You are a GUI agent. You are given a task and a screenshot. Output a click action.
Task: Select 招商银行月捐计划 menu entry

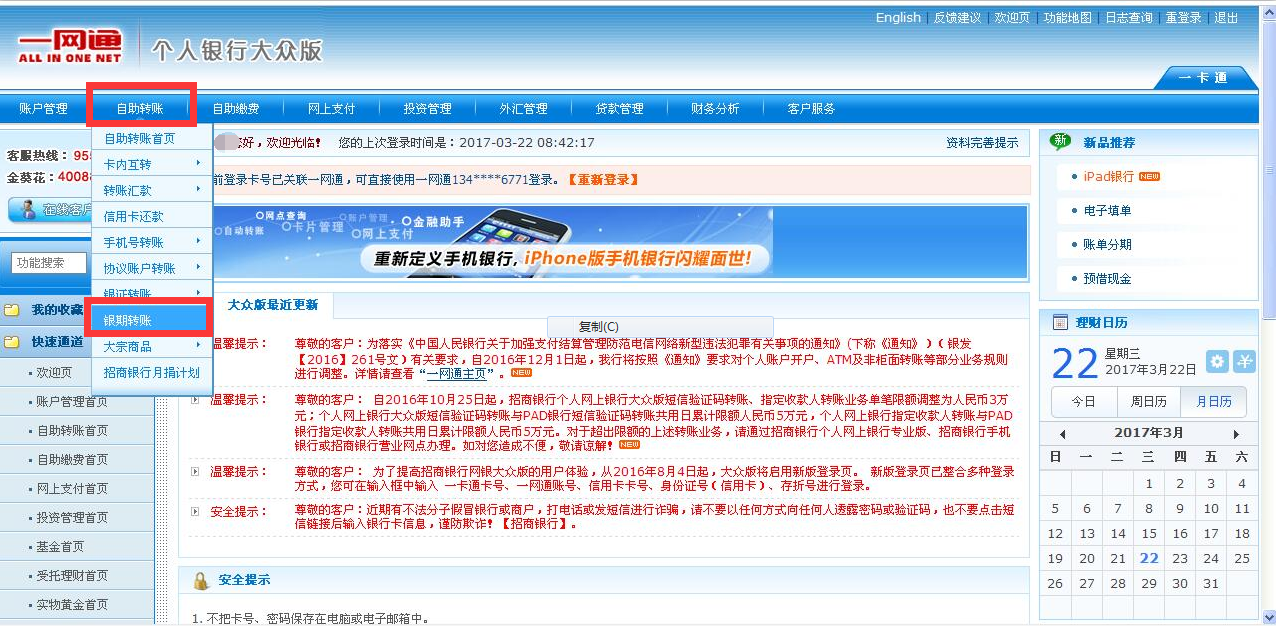tap(150, 372)
